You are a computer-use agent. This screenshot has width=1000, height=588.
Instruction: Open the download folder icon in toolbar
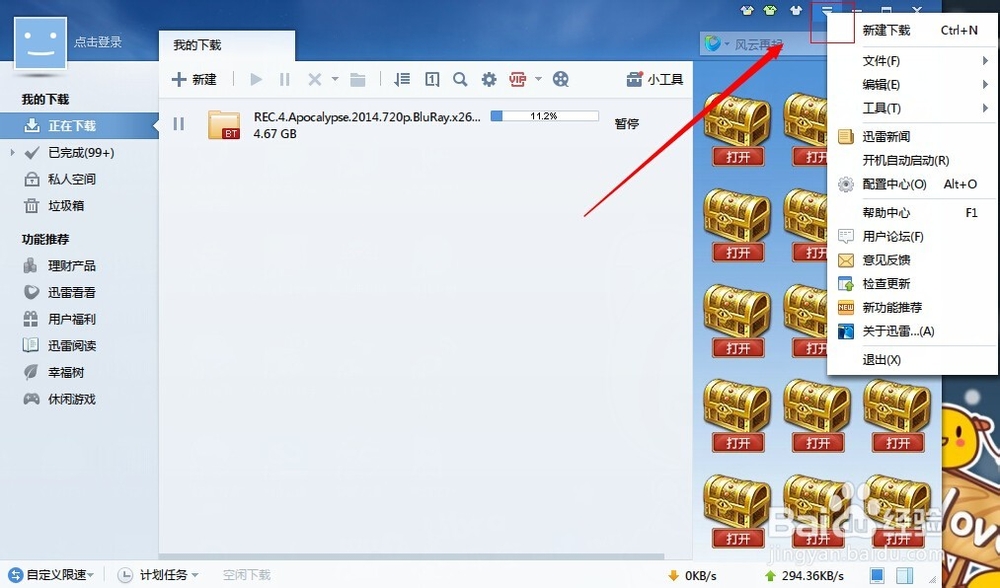coord(358,79)
